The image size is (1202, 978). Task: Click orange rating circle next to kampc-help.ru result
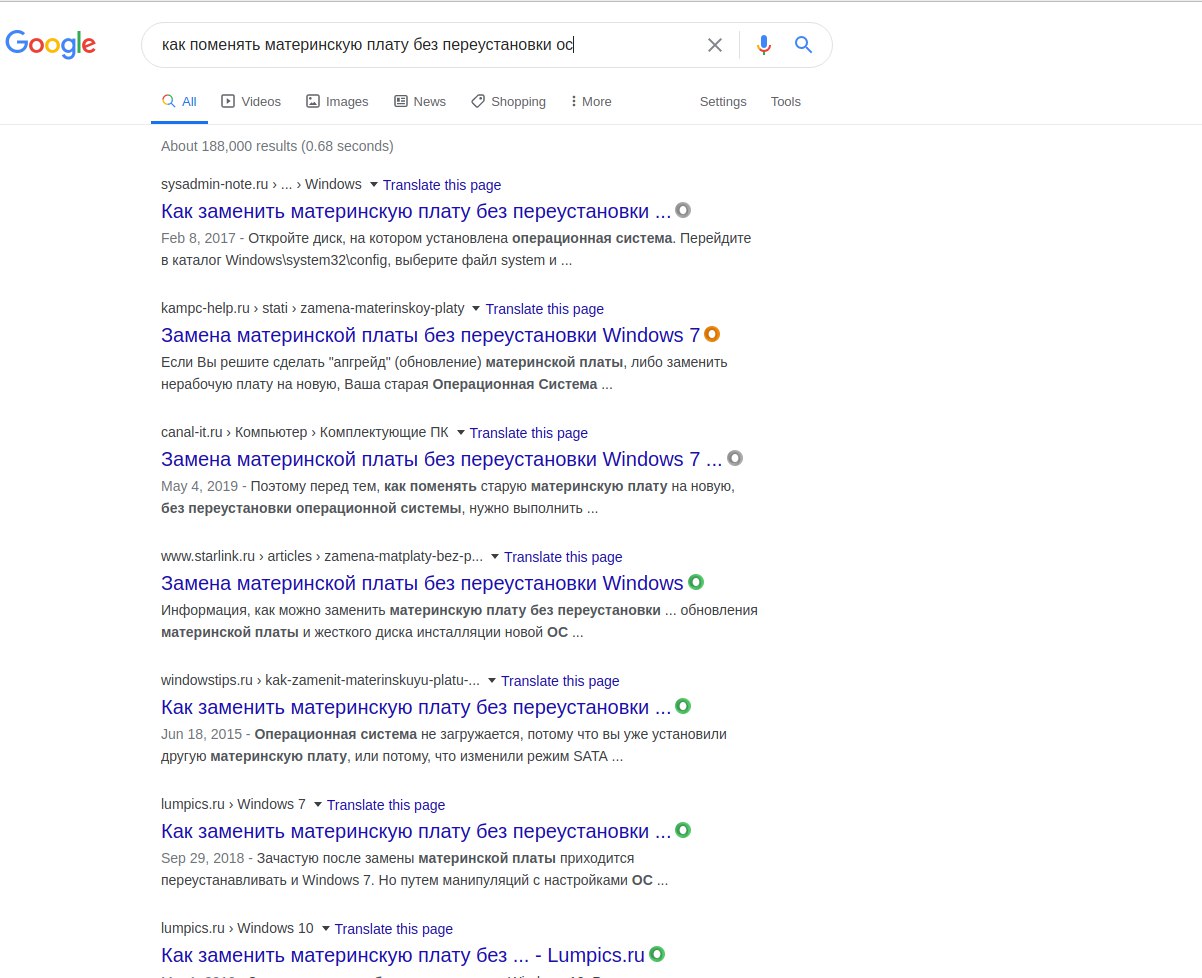point(712,334)
